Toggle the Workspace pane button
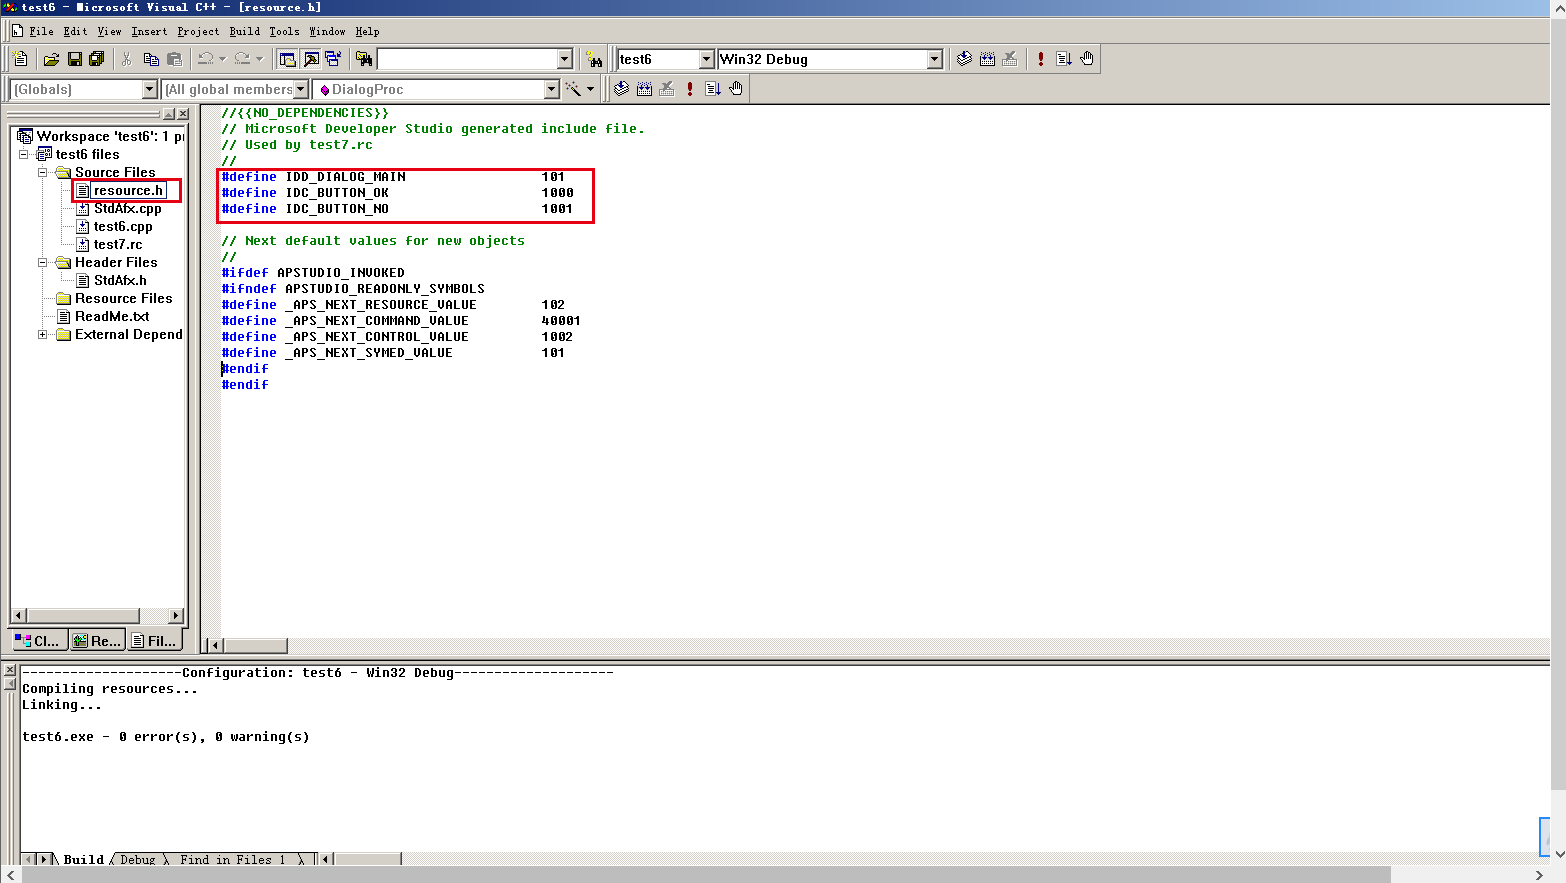This screenshot has width=1566, height=883. click(288, 59)
